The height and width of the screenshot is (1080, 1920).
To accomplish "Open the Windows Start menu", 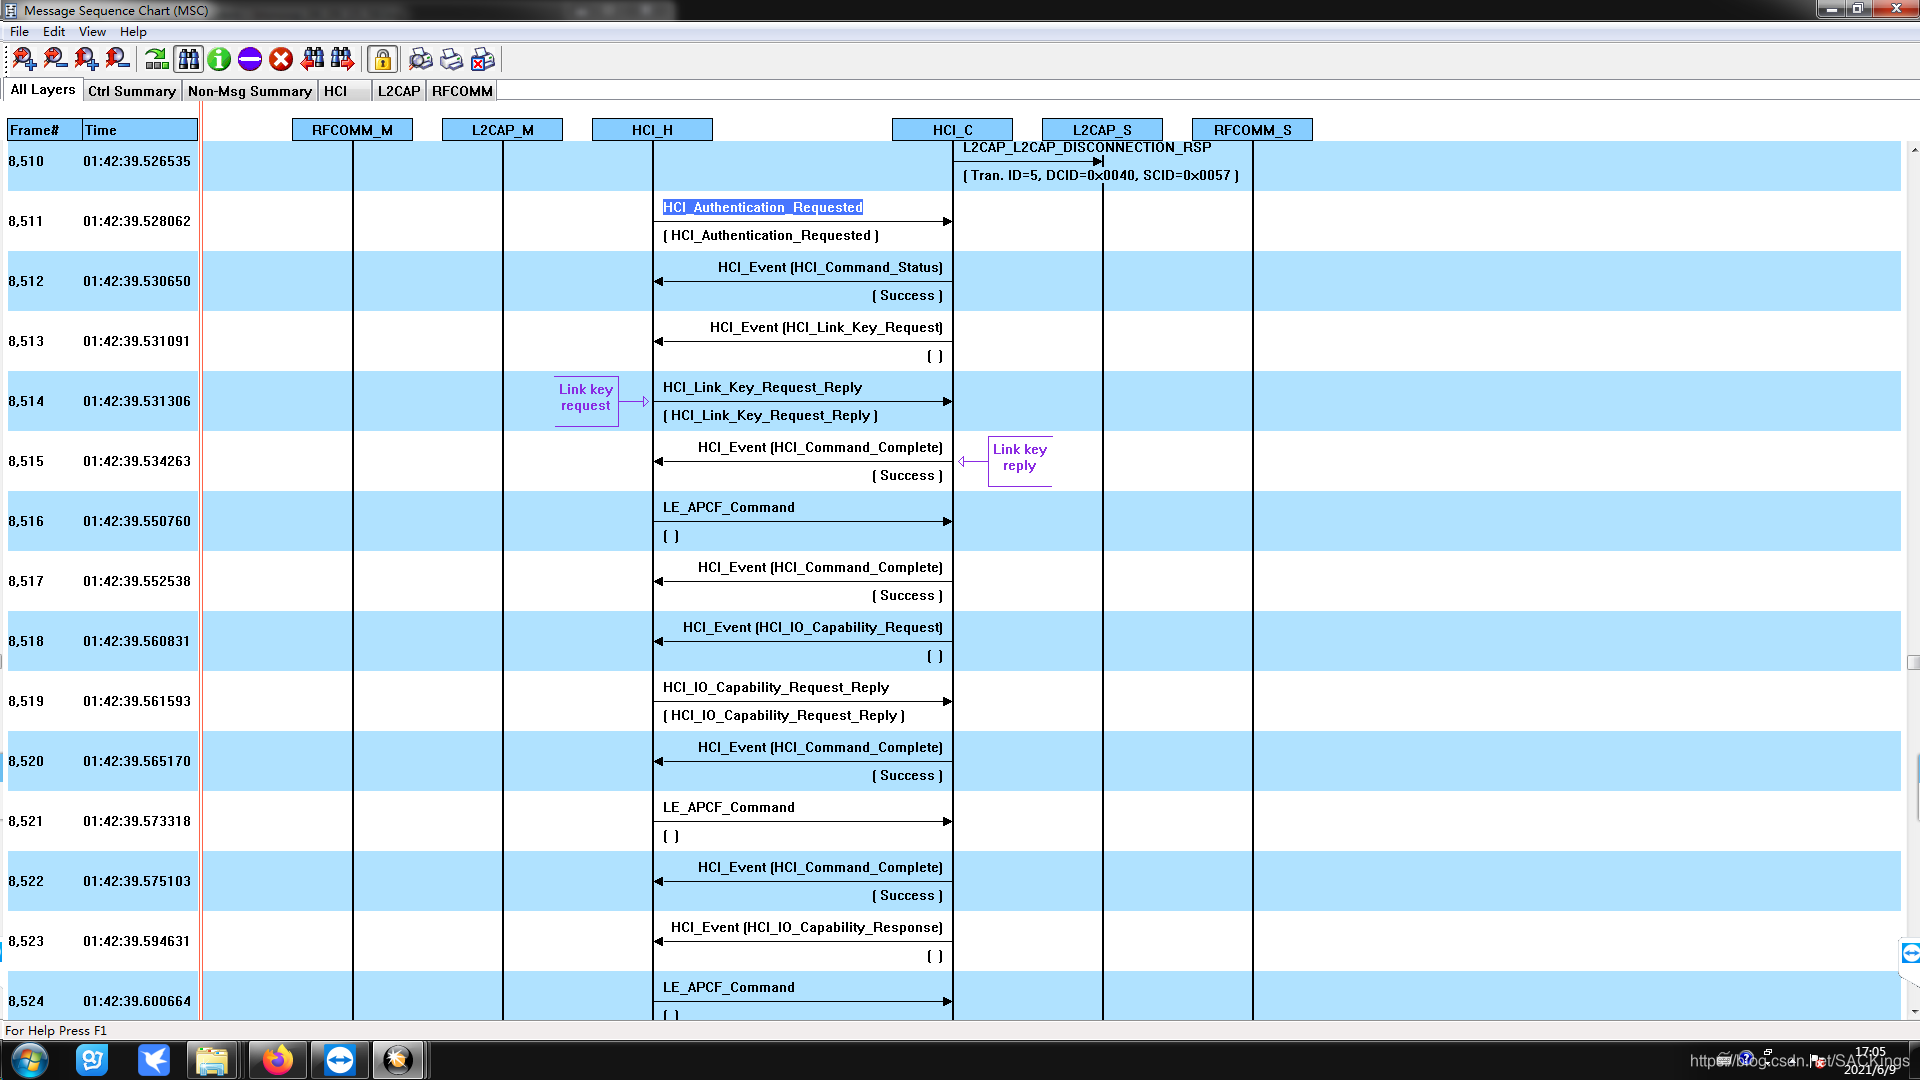I will [29, 1060].
